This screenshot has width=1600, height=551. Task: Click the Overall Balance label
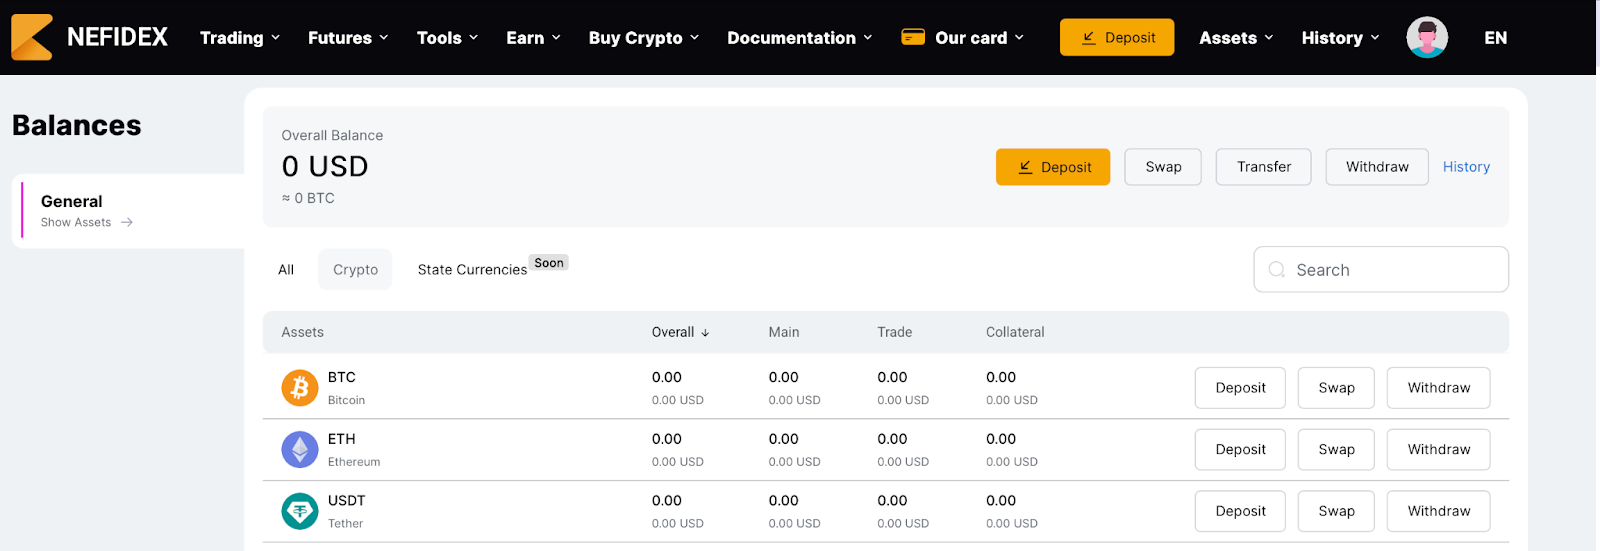(332, 136)
